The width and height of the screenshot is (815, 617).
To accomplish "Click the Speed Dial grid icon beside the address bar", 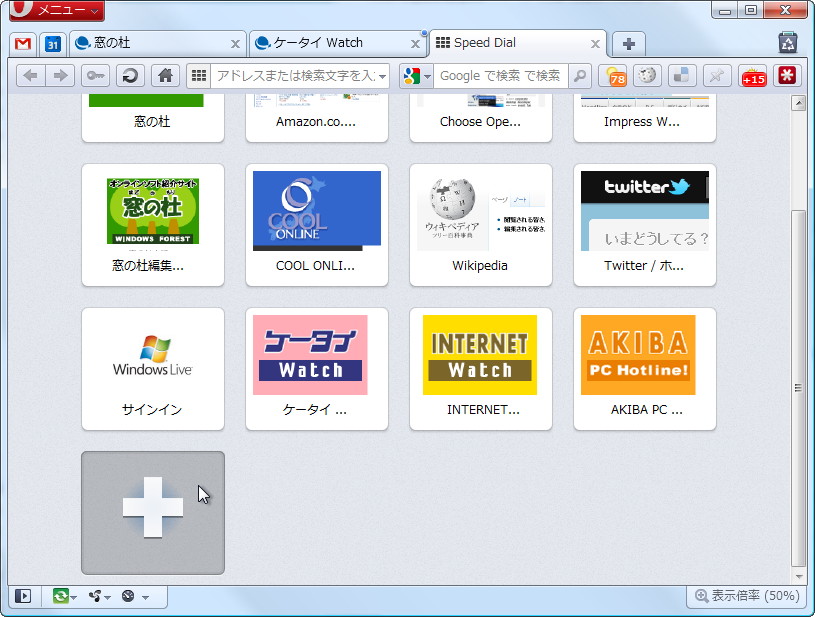I will click(197, 75).
